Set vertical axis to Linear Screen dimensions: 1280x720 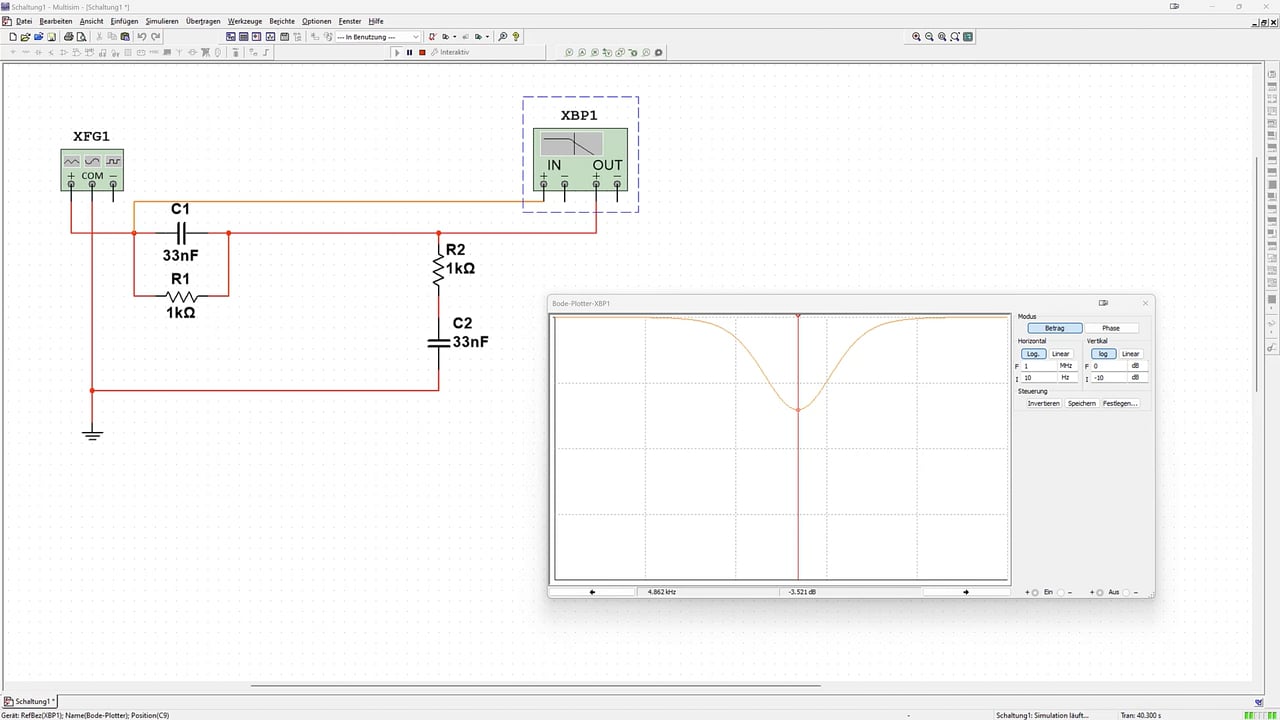click(x=1130, y=353)
